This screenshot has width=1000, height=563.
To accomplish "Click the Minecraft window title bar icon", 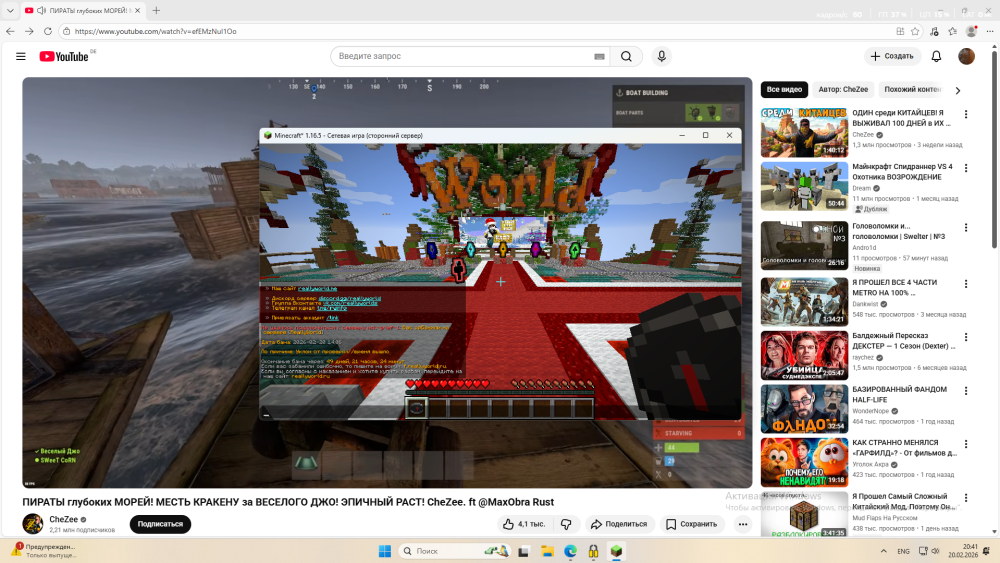I will point(268,135).
